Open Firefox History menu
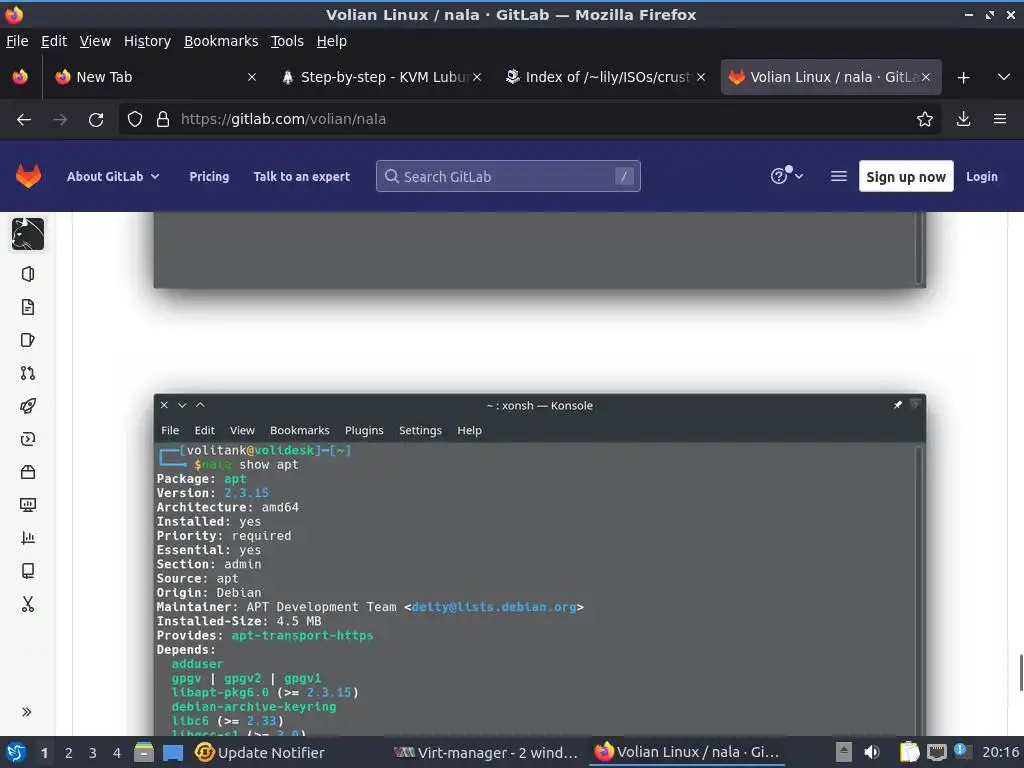The image size is (1024, 768). pyautogui.click(x=147, y=41)
